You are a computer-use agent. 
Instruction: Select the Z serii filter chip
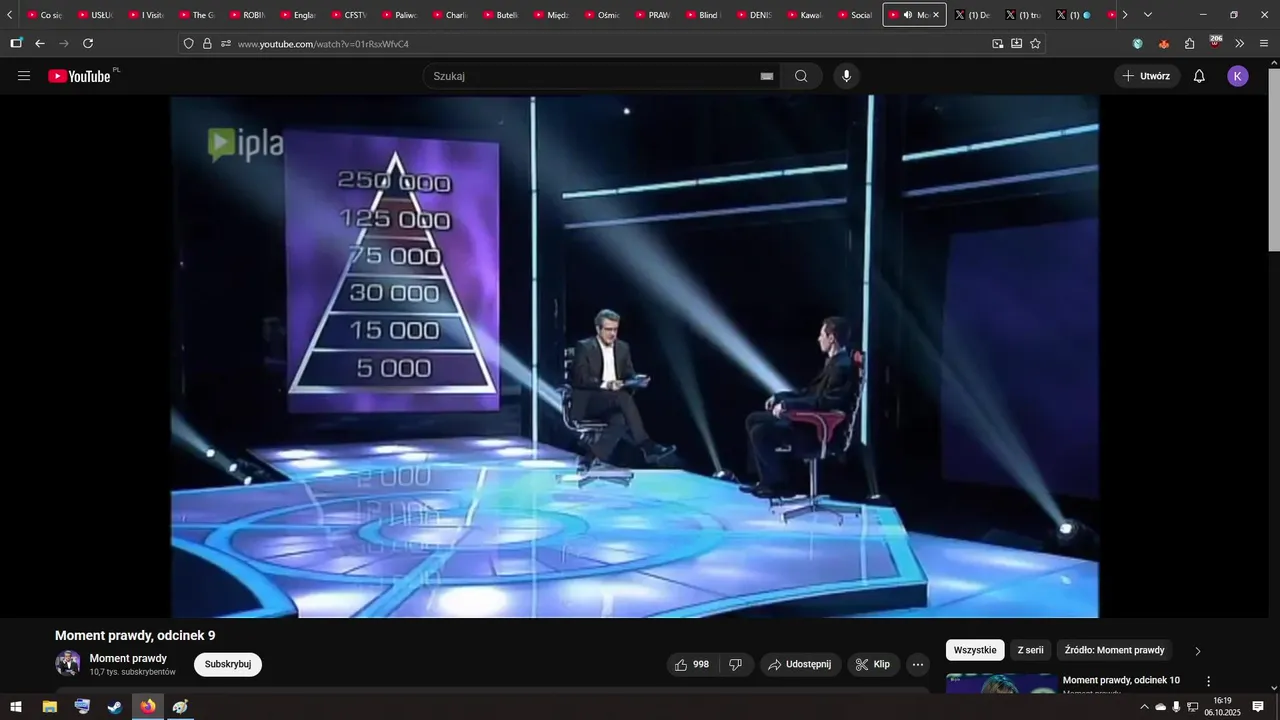point(1030,650)
